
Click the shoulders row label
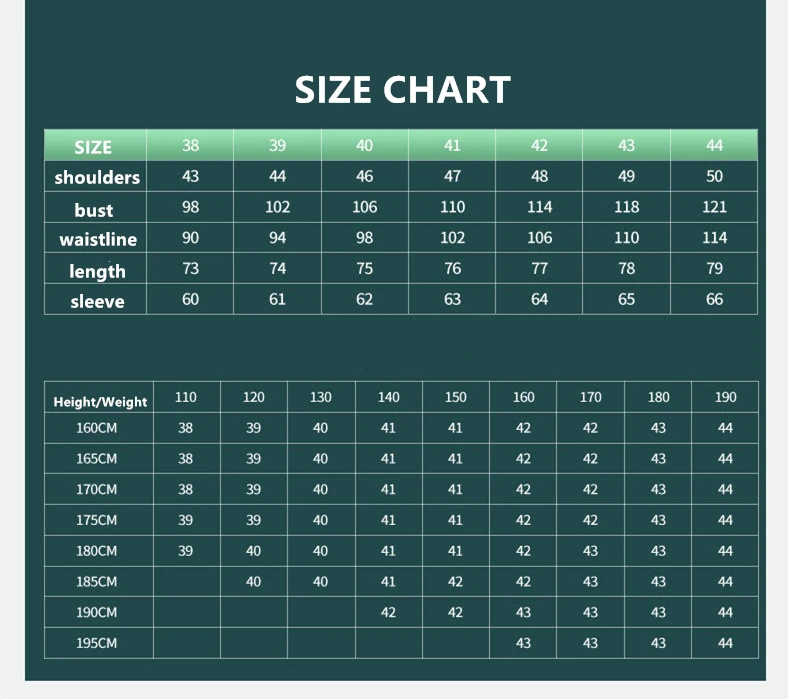[97, 178]
